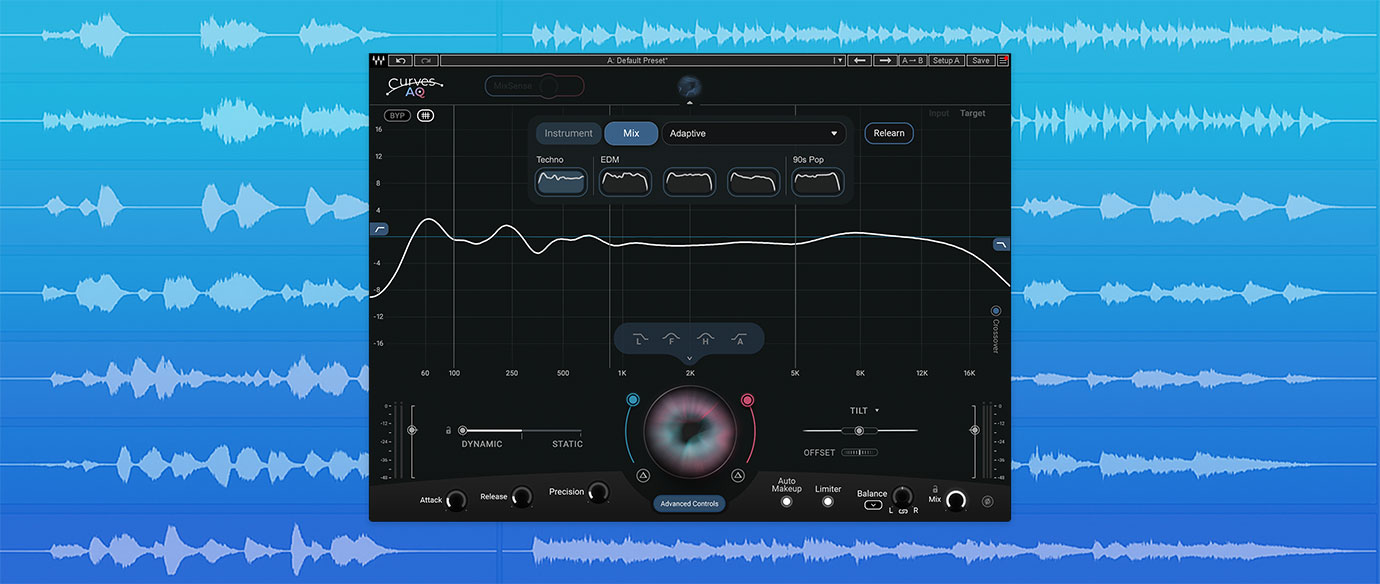This screenshot has width=1380, height=584.
Task: Choose the A filter shape
Action: pos(739,339)
